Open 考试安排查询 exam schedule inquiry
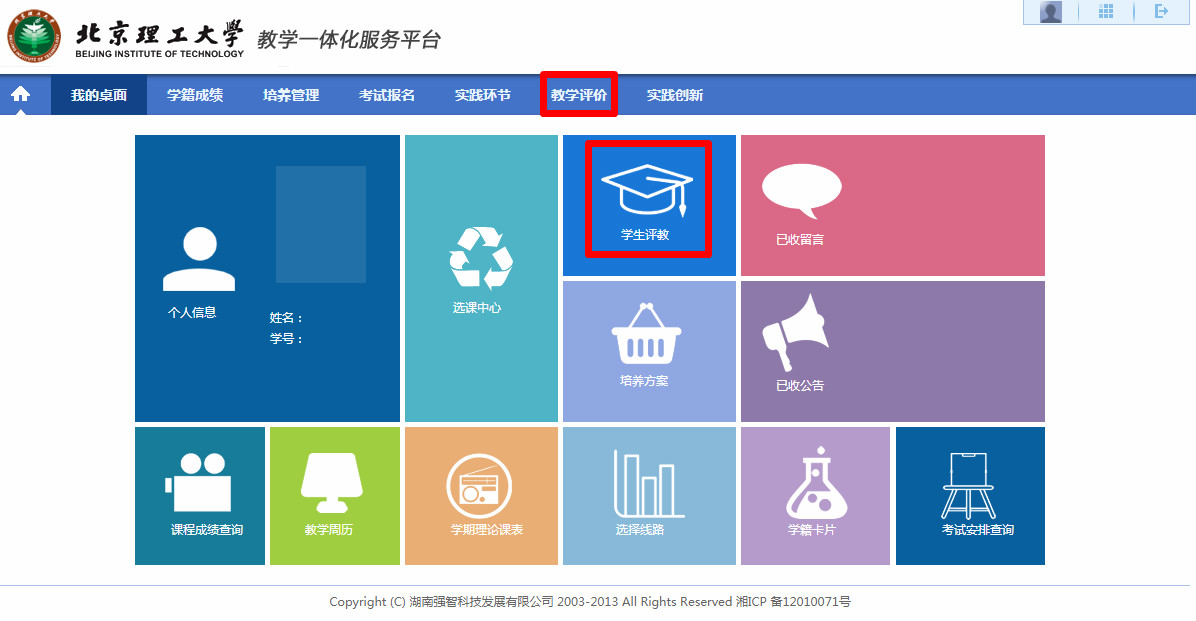1196x621 pixels. (969, 495)
